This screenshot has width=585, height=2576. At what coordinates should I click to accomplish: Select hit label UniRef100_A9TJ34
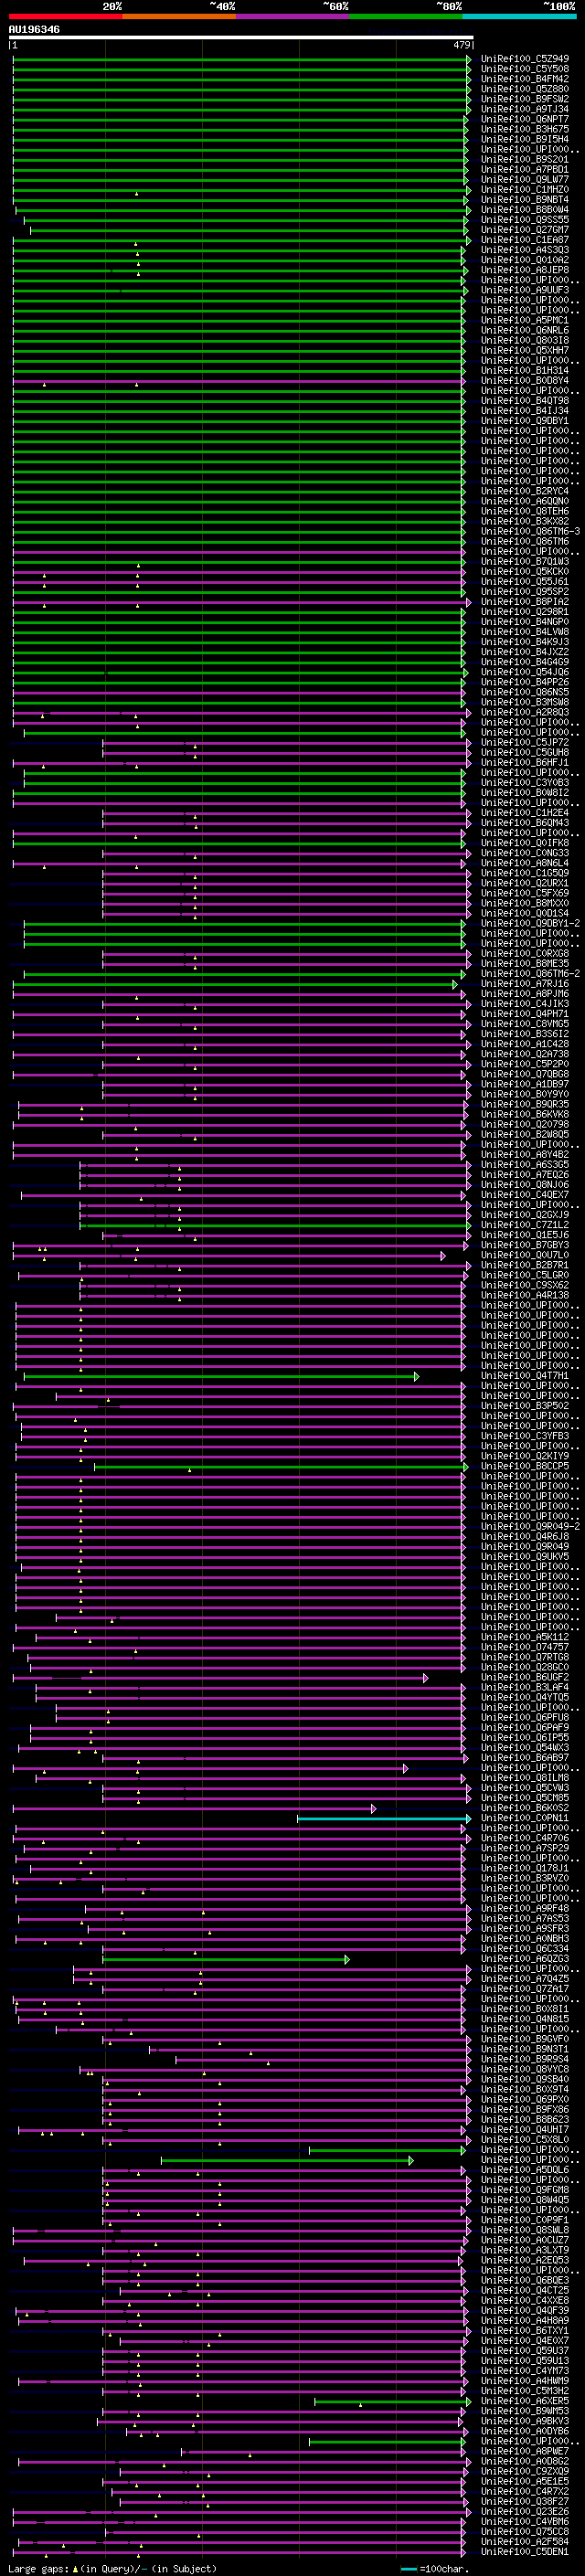(525, 109)
